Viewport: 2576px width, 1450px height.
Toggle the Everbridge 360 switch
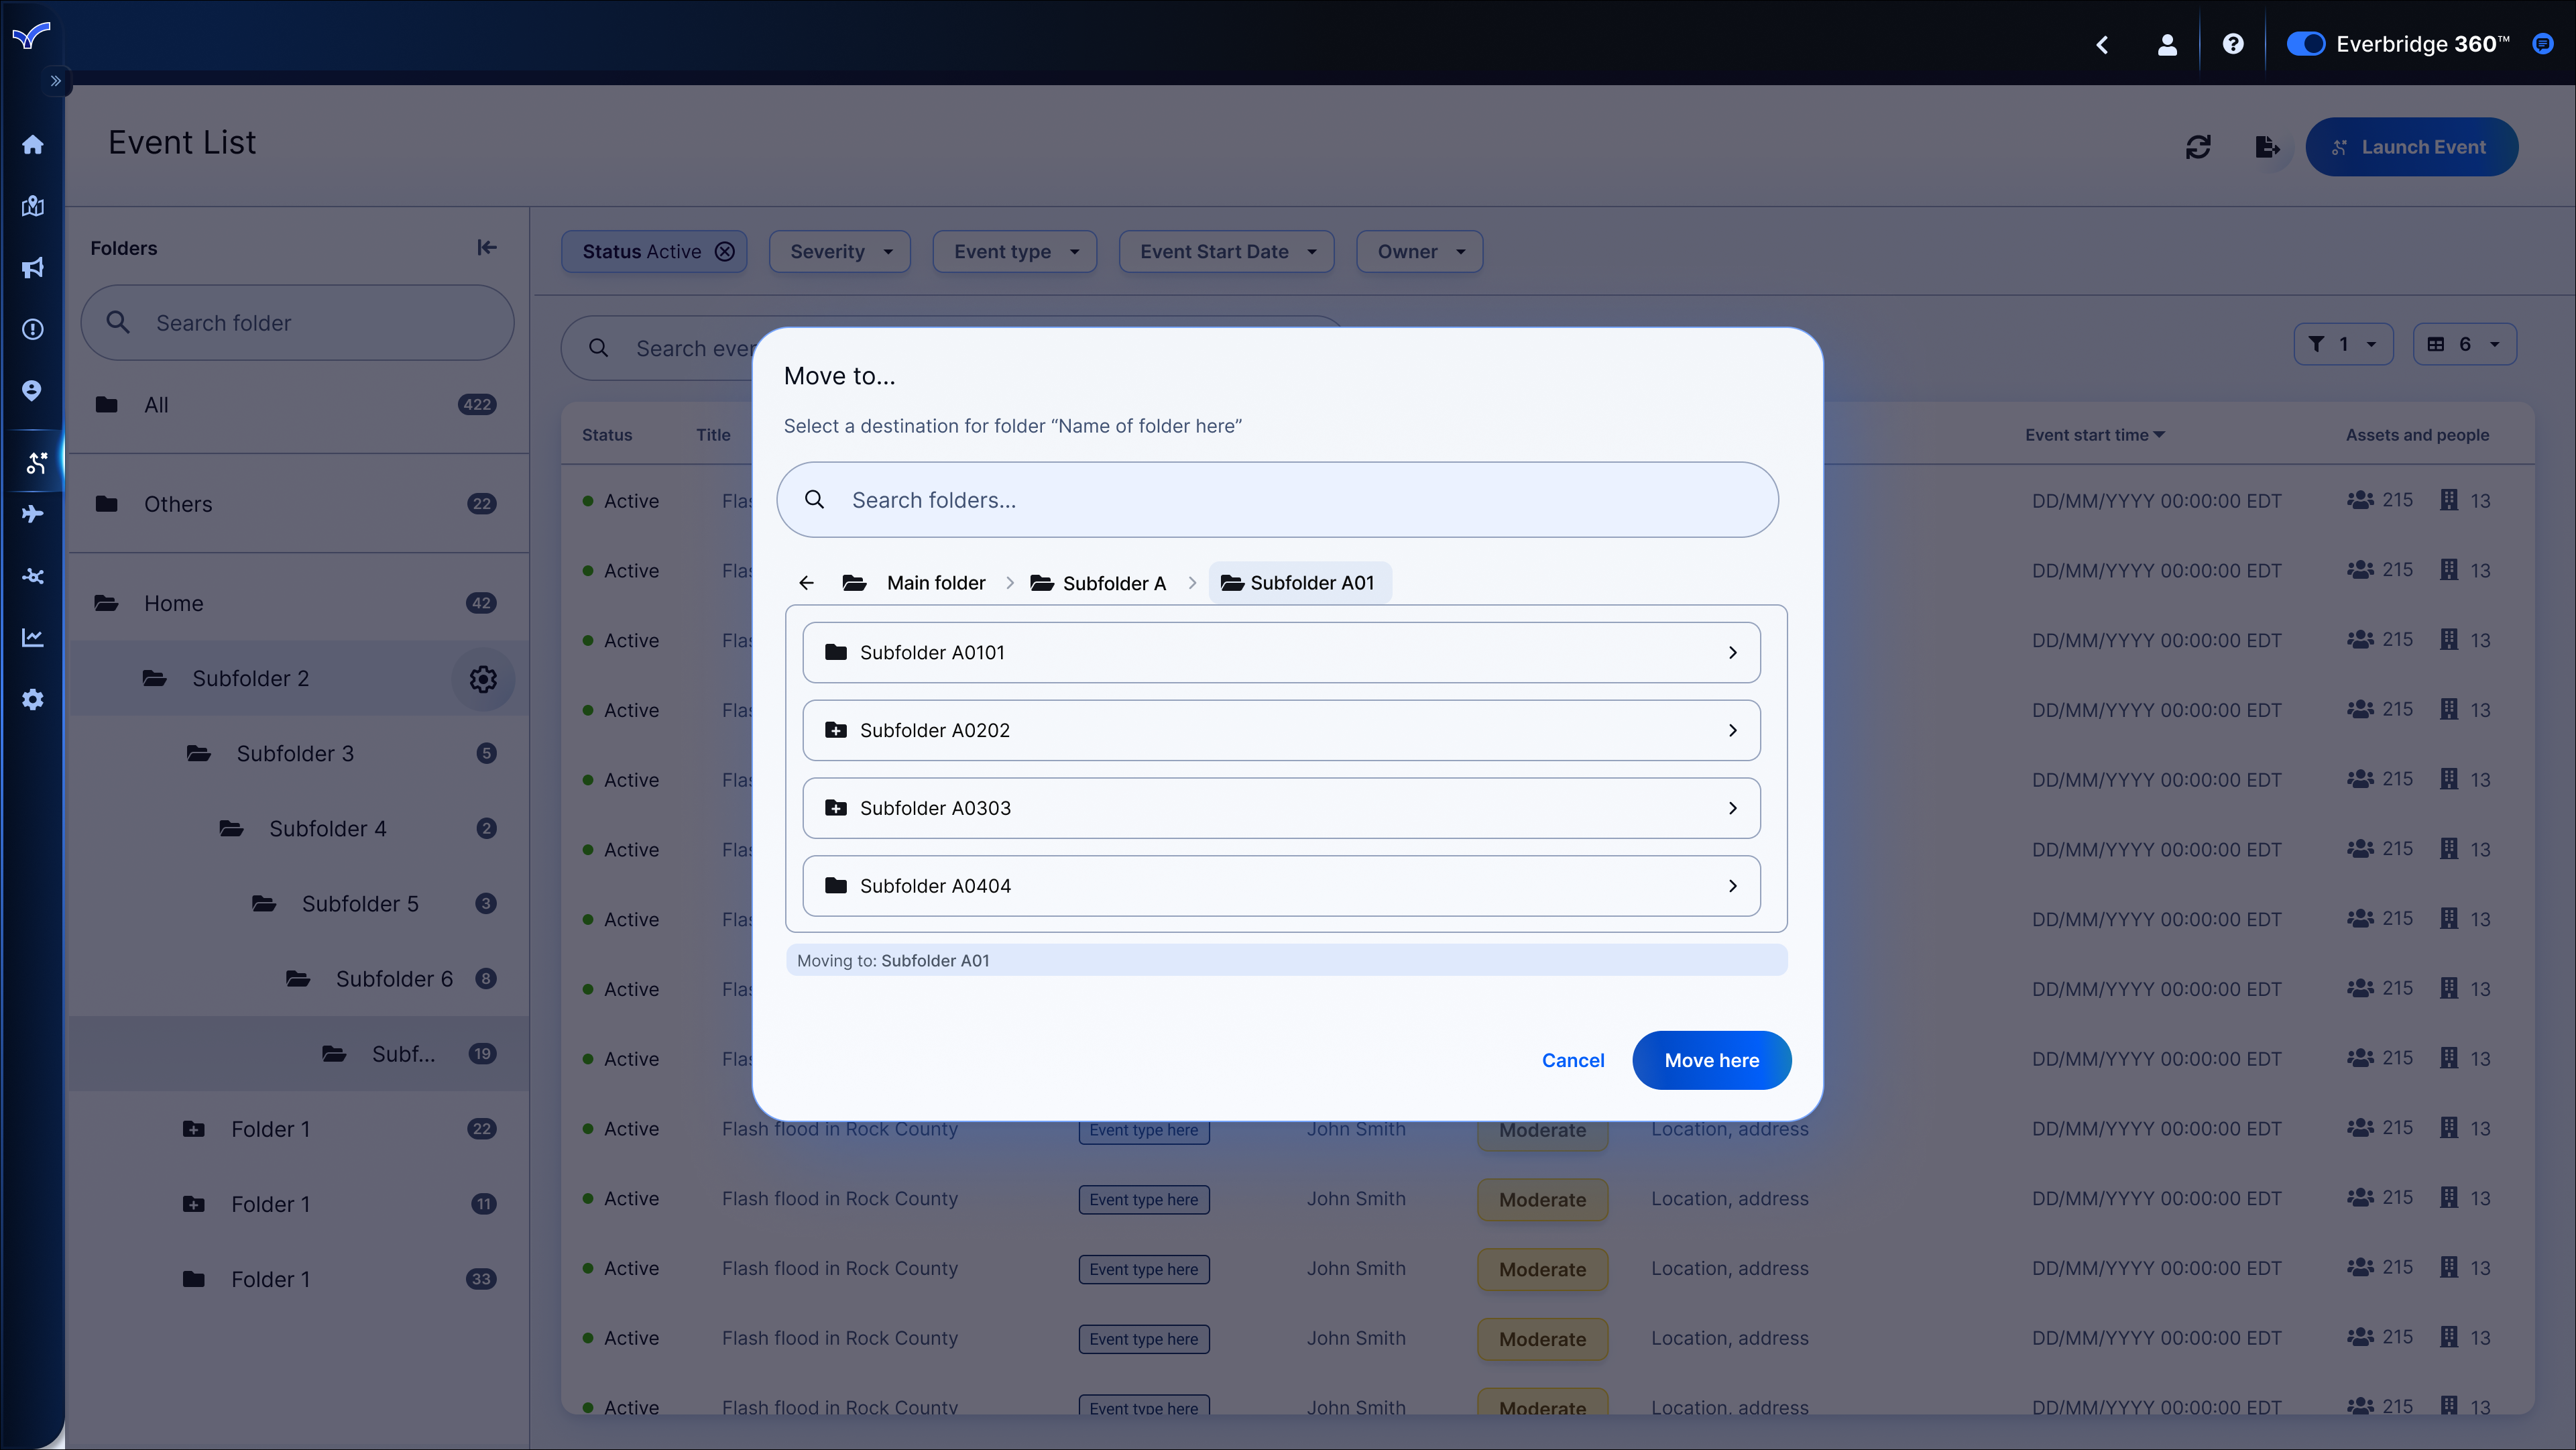(x=2305, y=44)
